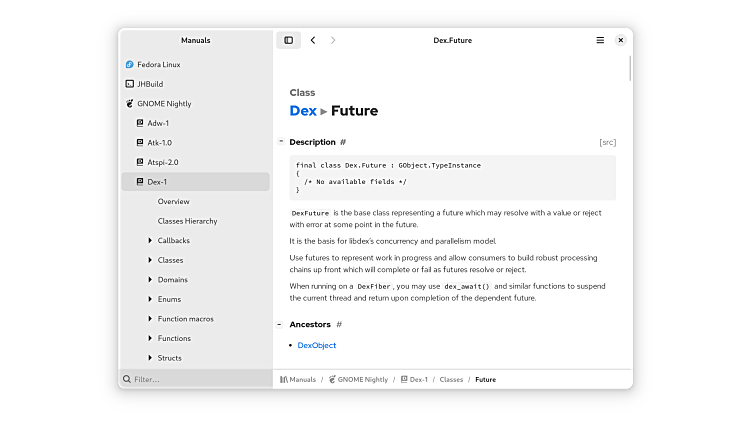Open the hamburger main menu
This screenshot has width=752, height=423.
coord(600,40)
